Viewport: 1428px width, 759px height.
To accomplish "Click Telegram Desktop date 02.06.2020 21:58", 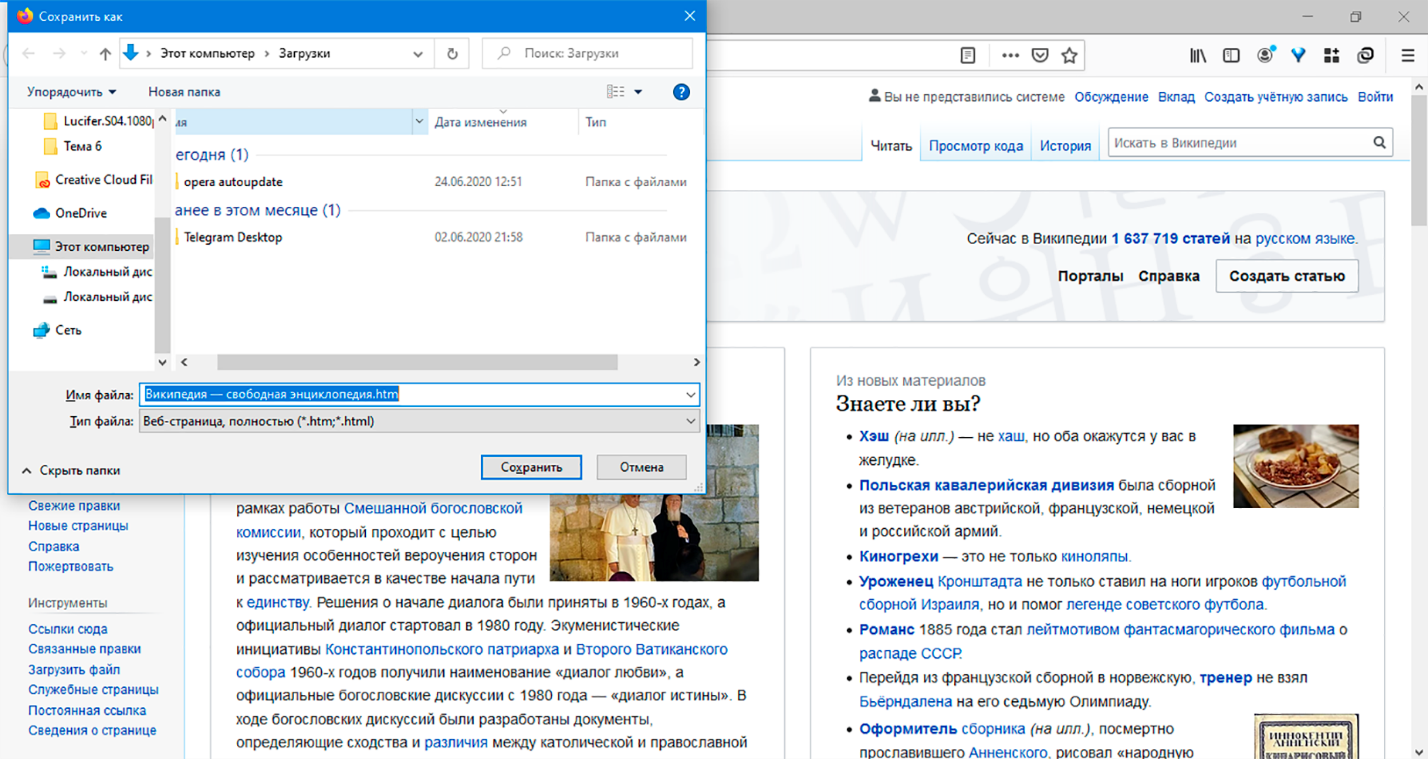I will click(478, 238).
